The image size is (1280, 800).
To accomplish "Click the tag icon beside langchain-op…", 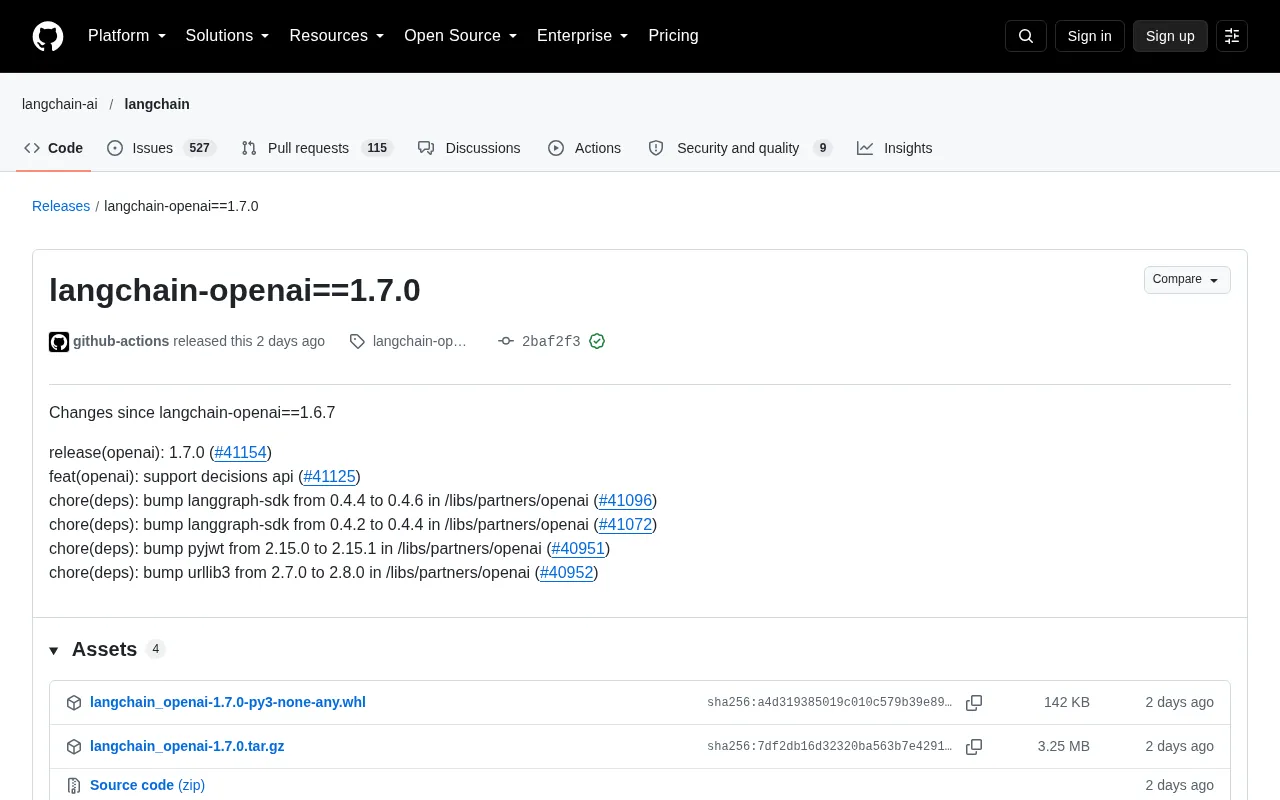I will [x=357, y=341].
